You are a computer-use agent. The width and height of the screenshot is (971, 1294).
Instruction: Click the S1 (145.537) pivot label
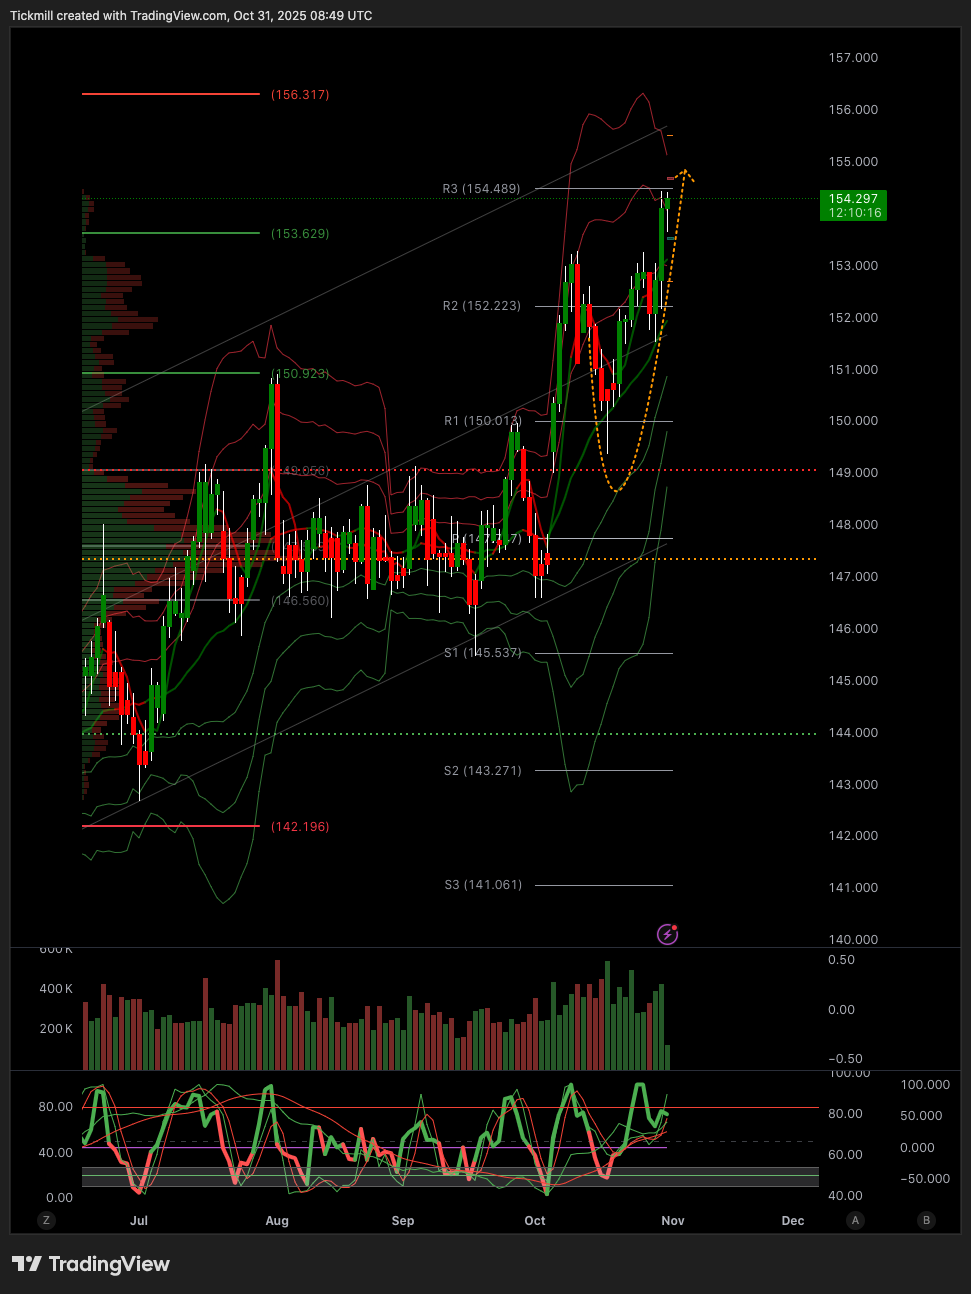(x=482, y=653)
